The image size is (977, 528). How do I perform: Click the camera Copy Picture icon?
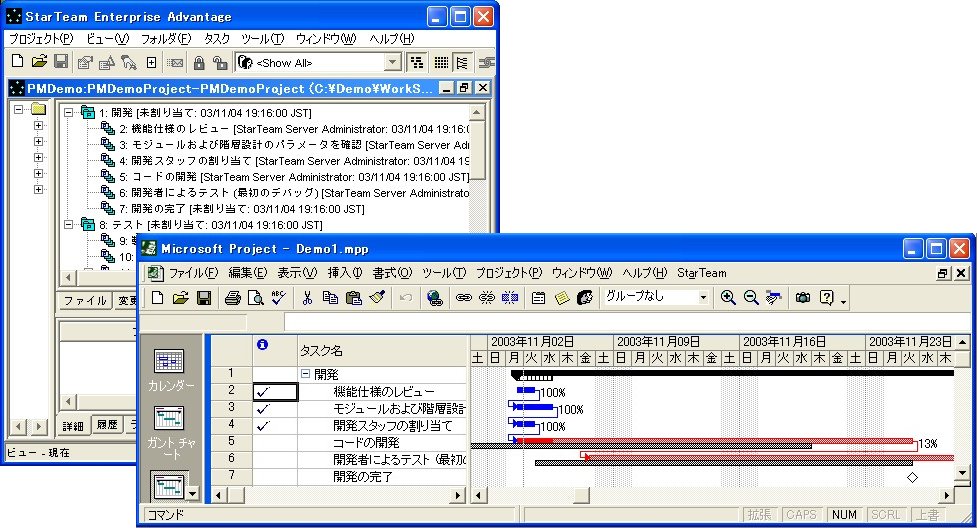coord(803,298)
